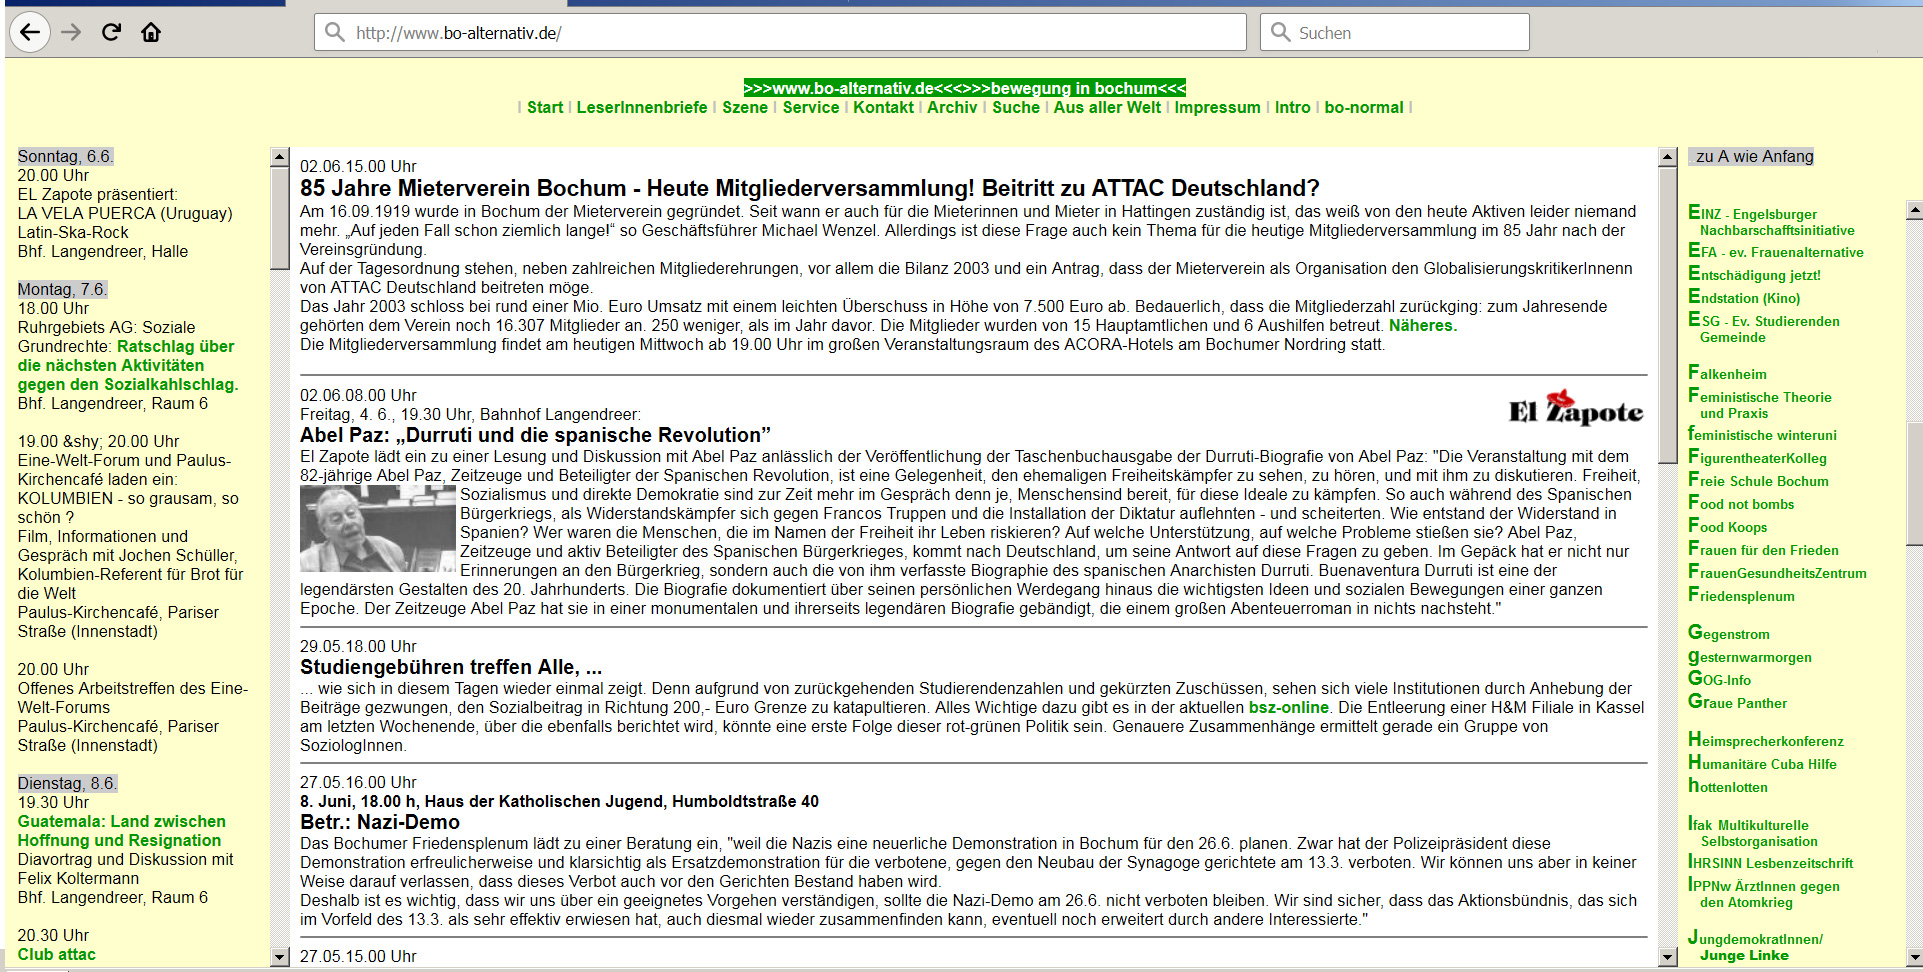
Task: Focus the Suchen search field
Action: pyautogui.click(x=1395, y=32)
